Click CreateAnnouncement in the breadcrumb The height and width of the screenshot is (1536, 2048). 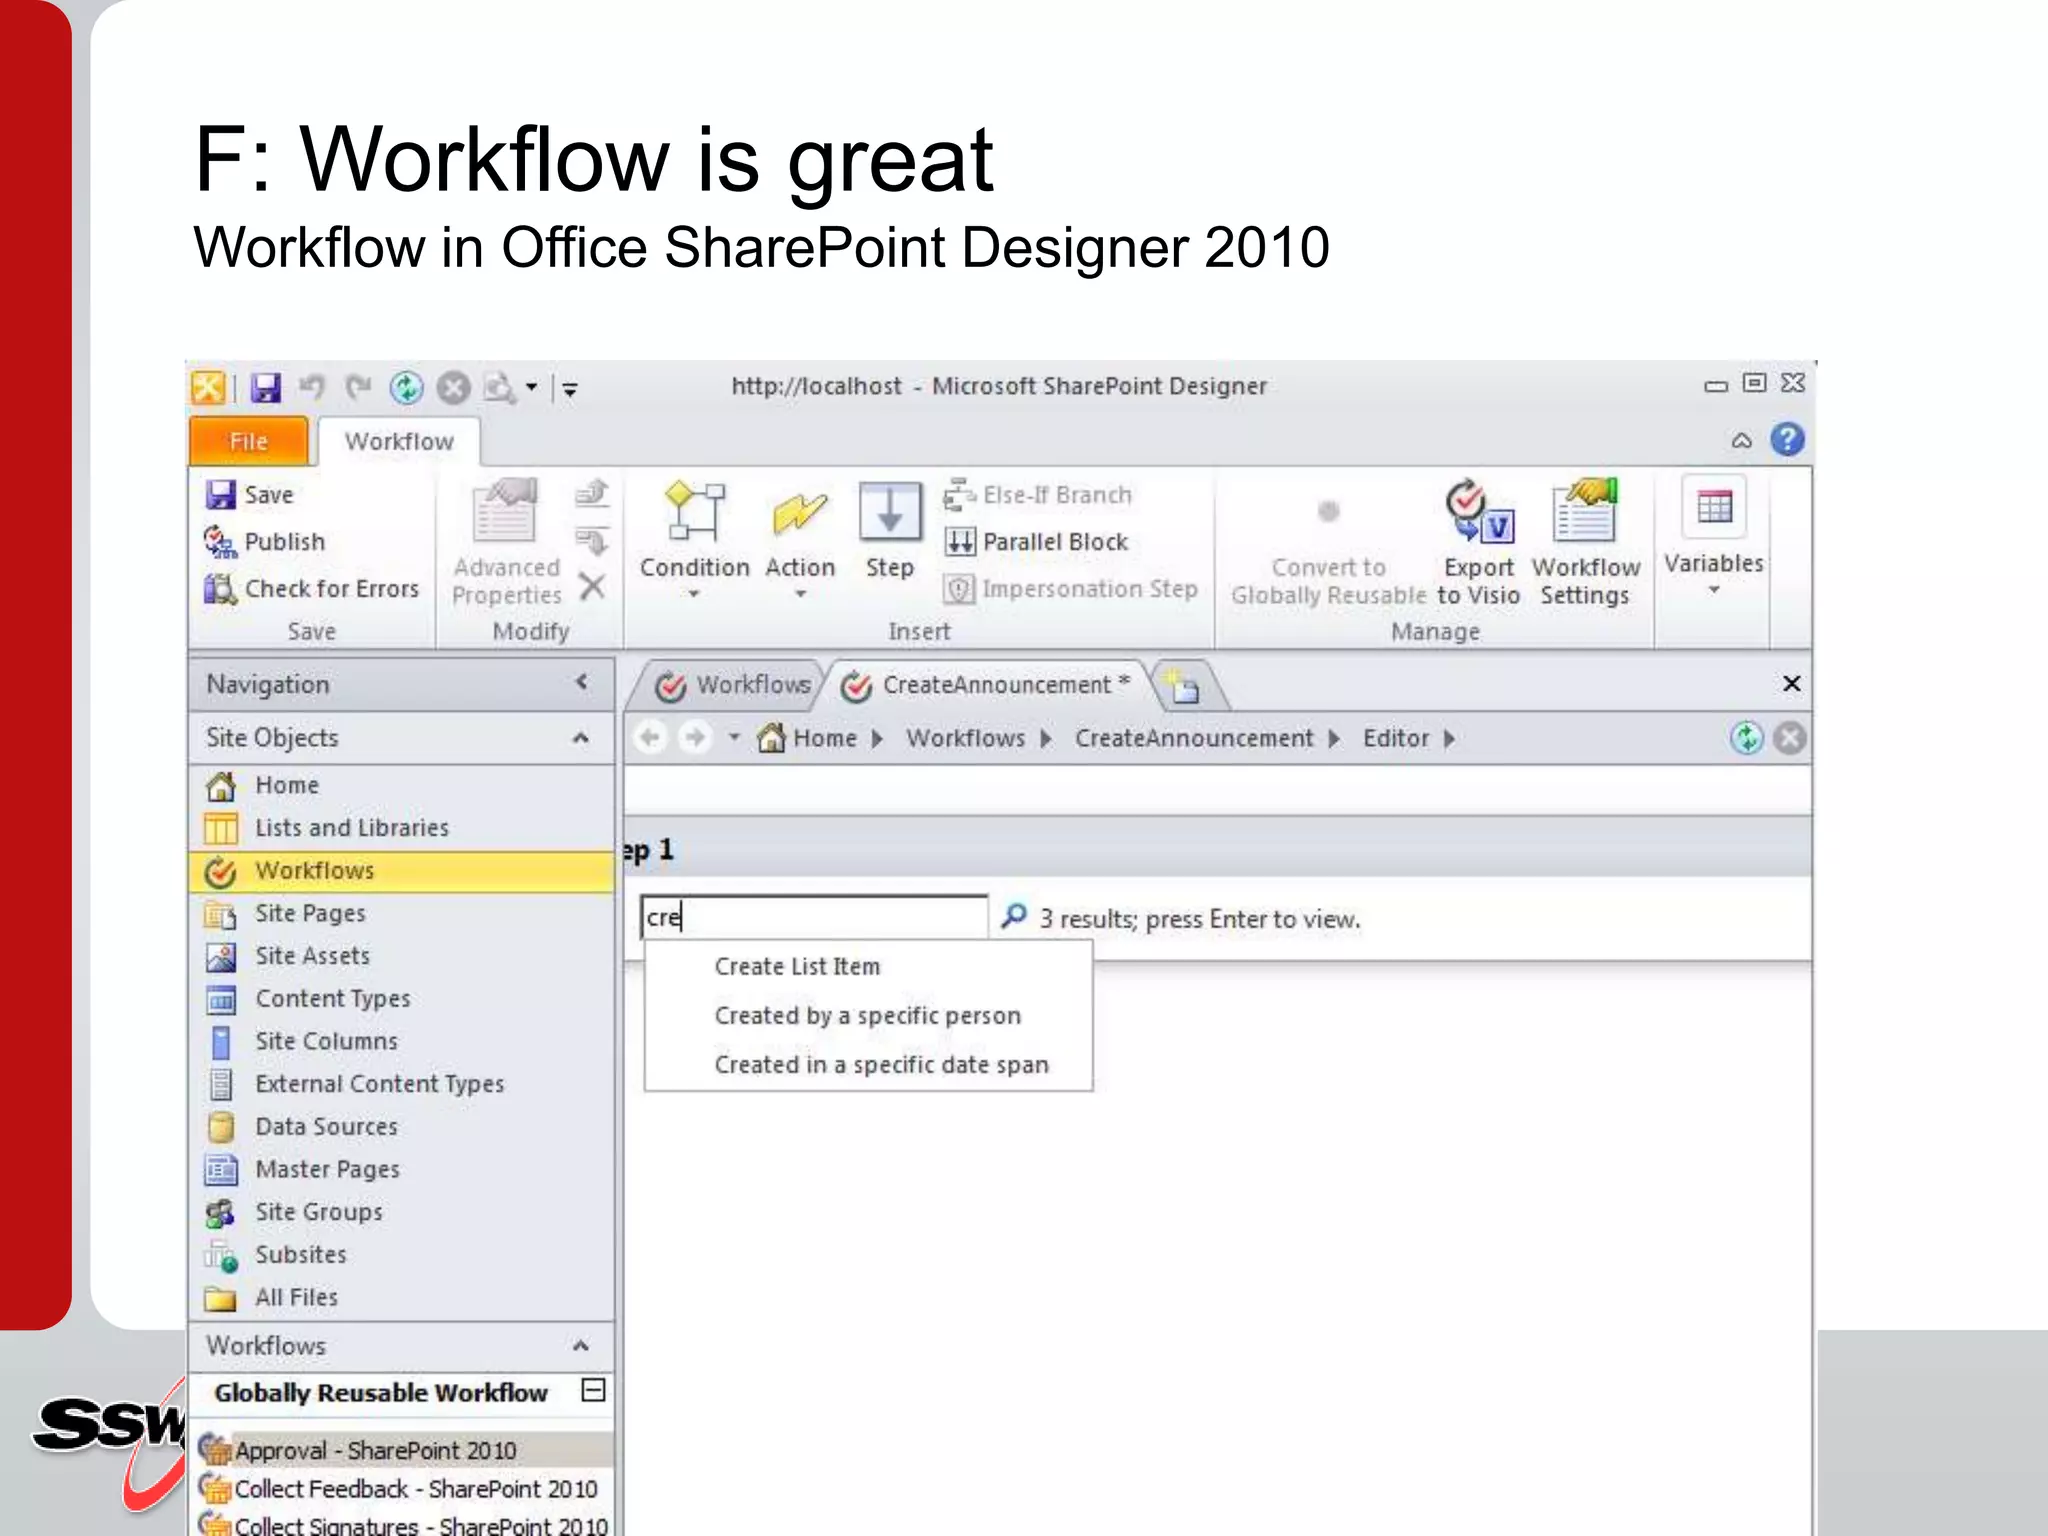pyautogui.click(x=1194, y=738)
